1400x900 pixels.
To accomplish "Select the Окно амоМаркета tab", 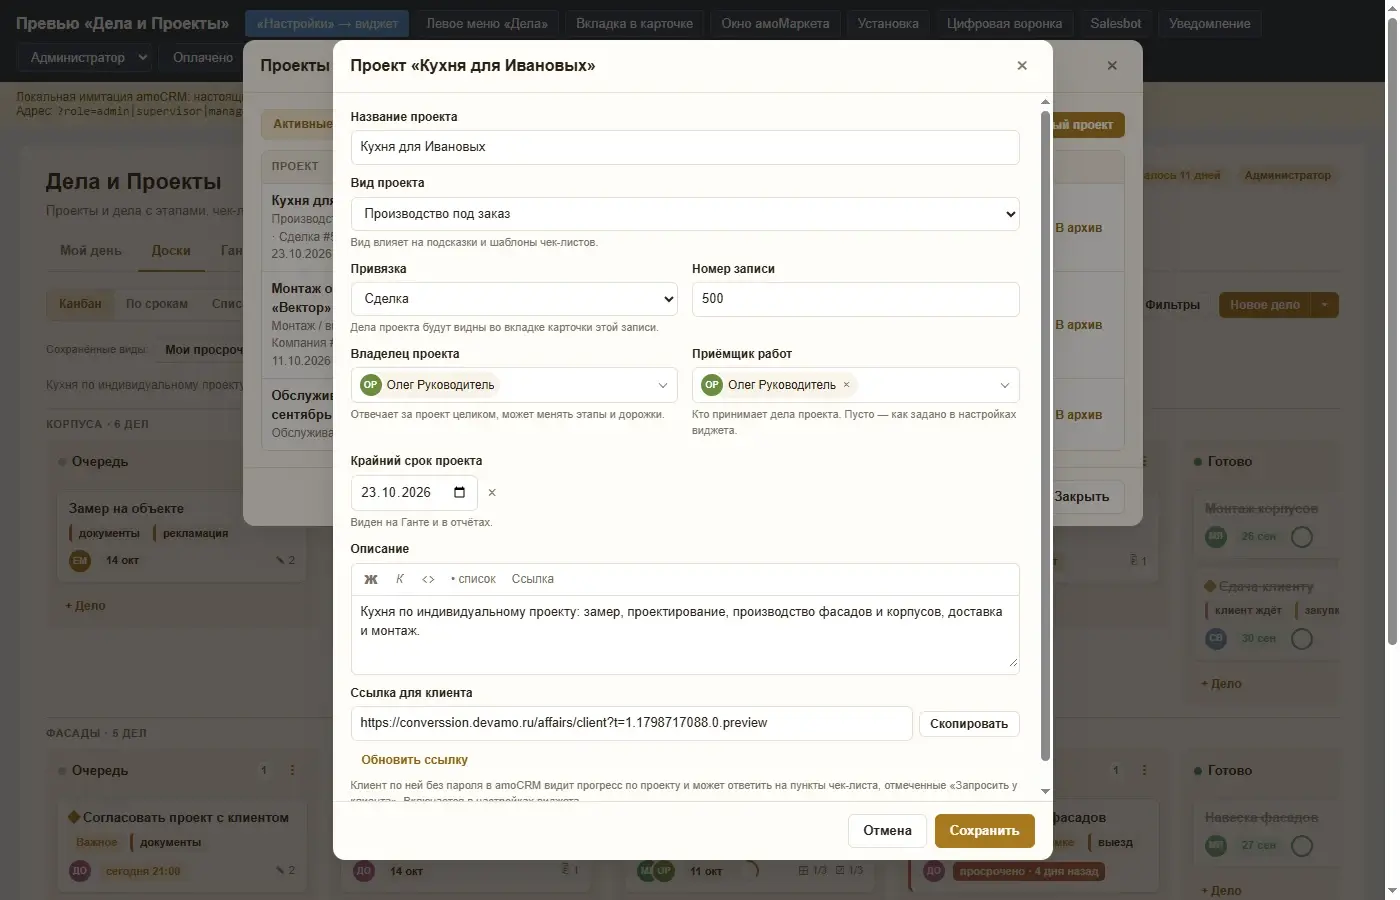I will [x=775, y=23].
